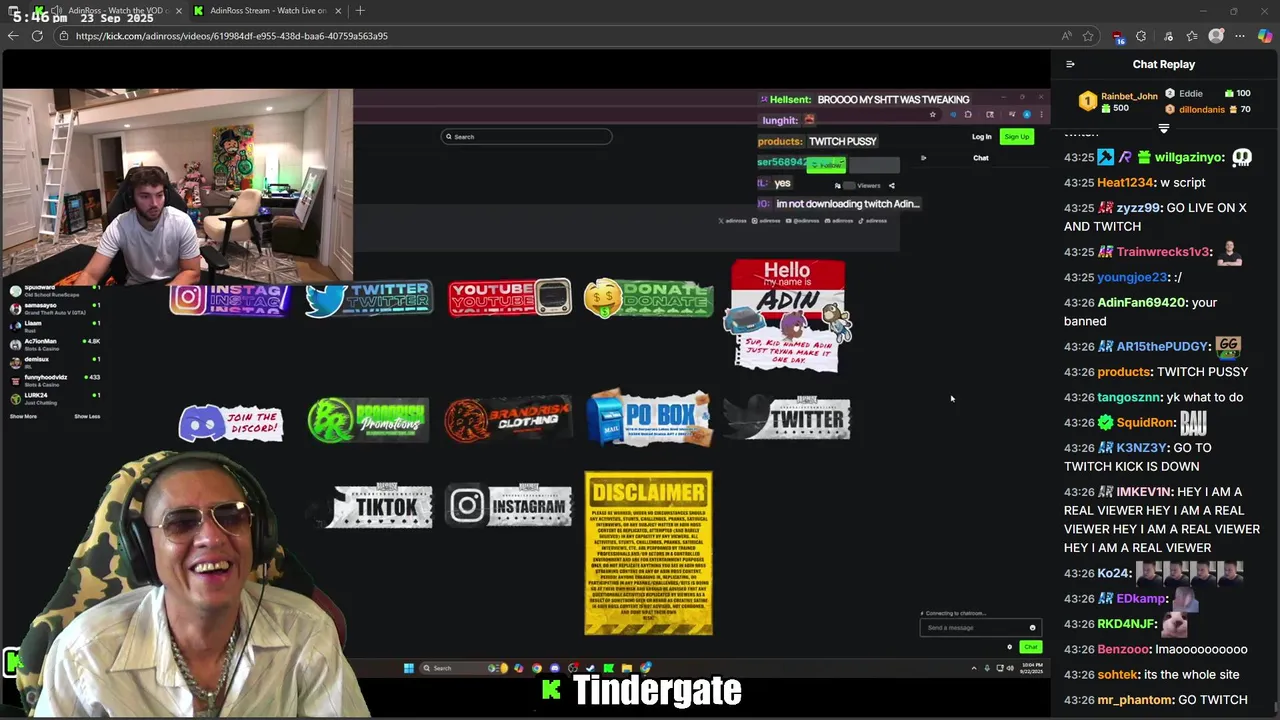Open sidebar channel Ac7ionMan

[55, 345]
